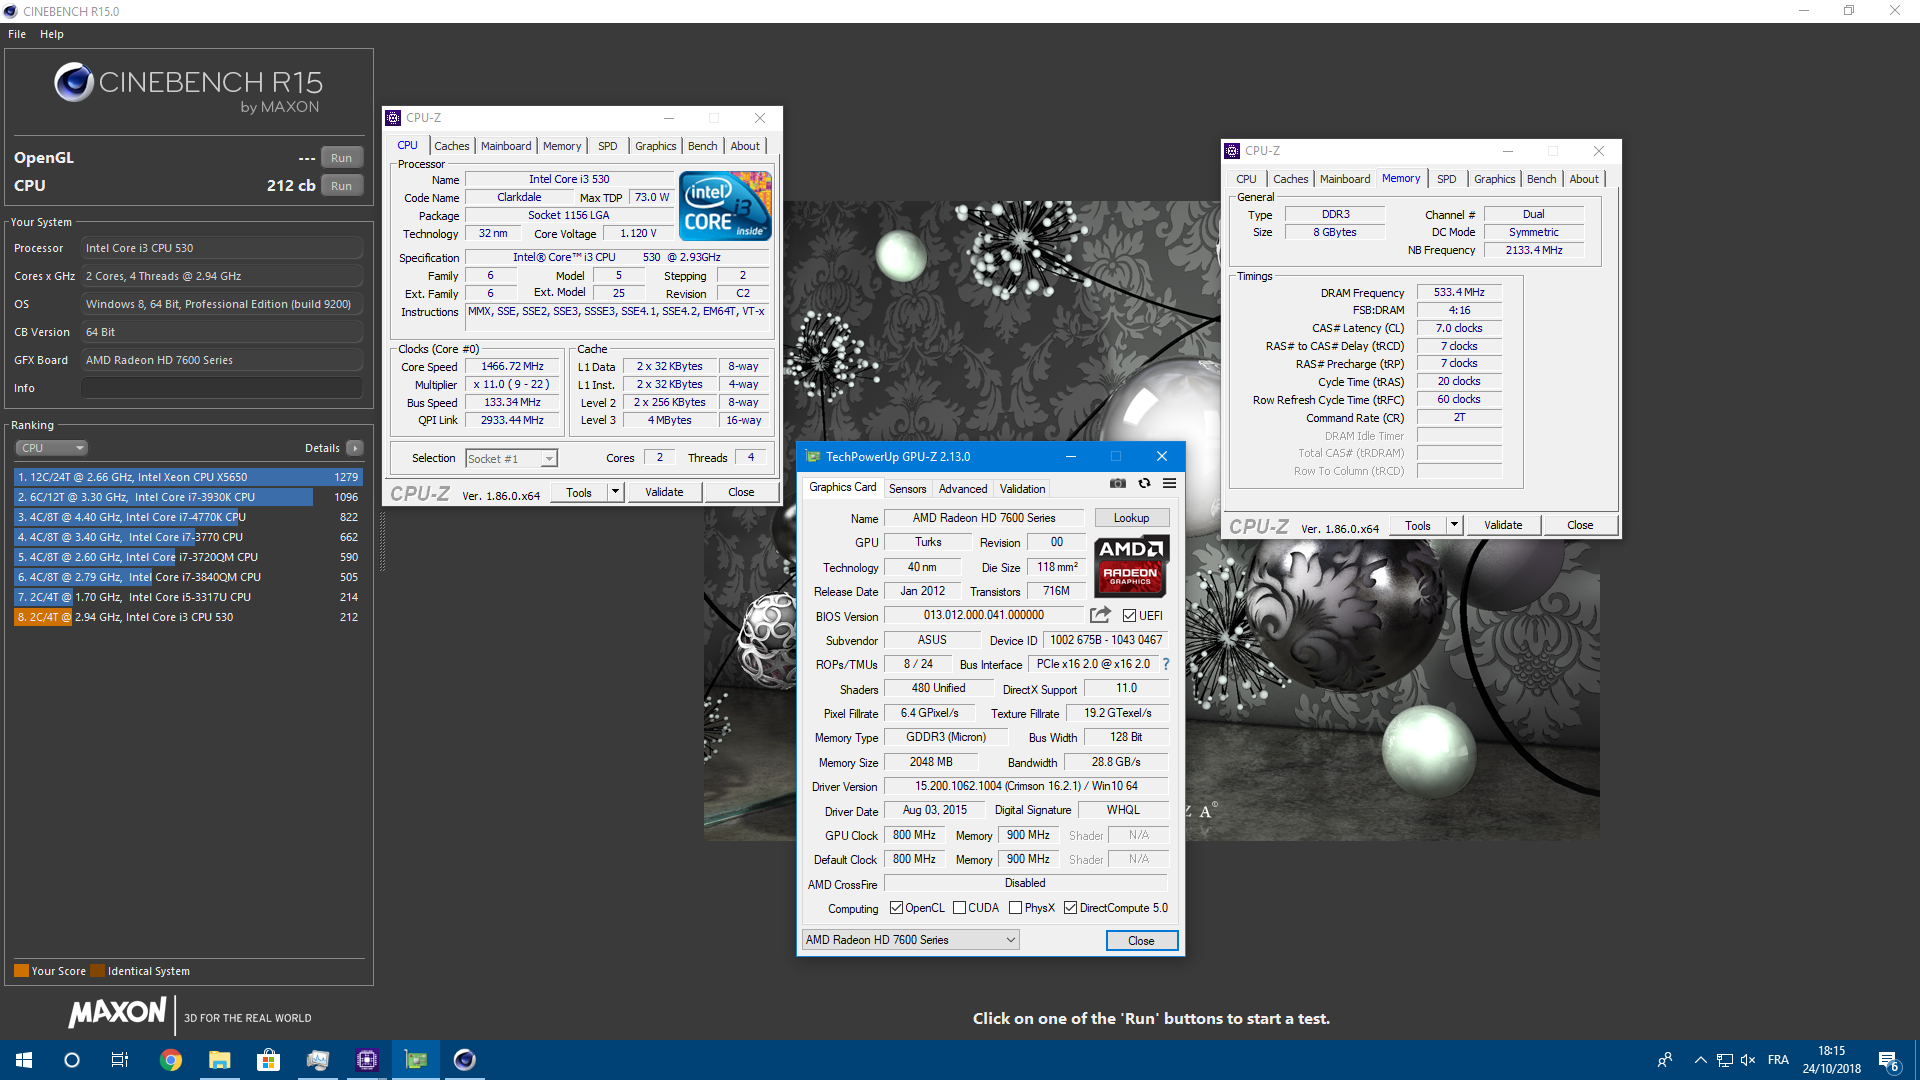Toggle the DirectCompute 5.0 checkbox
The image size is (1920, 1080).
pos(1071,908)
